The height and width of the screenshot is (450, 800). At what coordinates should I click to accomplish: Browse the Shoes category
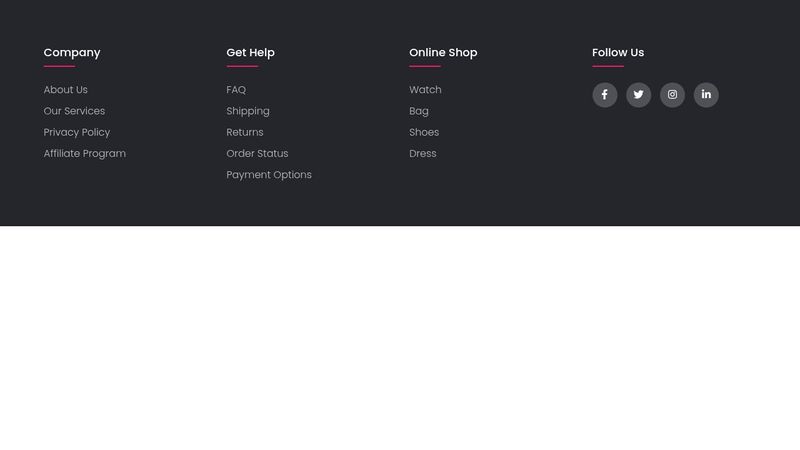tap(424, 132)
